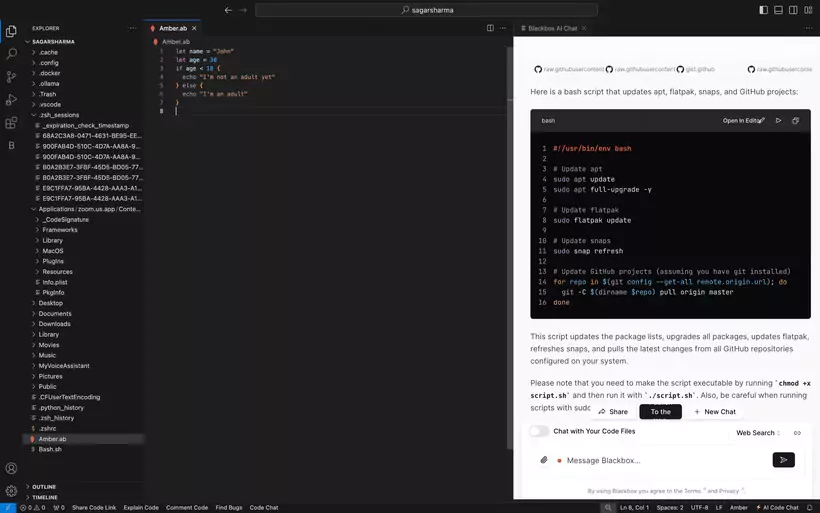Screen dimensions: 820x513
Task: Toggle Chat with Your Code Files
Action: 539,431
